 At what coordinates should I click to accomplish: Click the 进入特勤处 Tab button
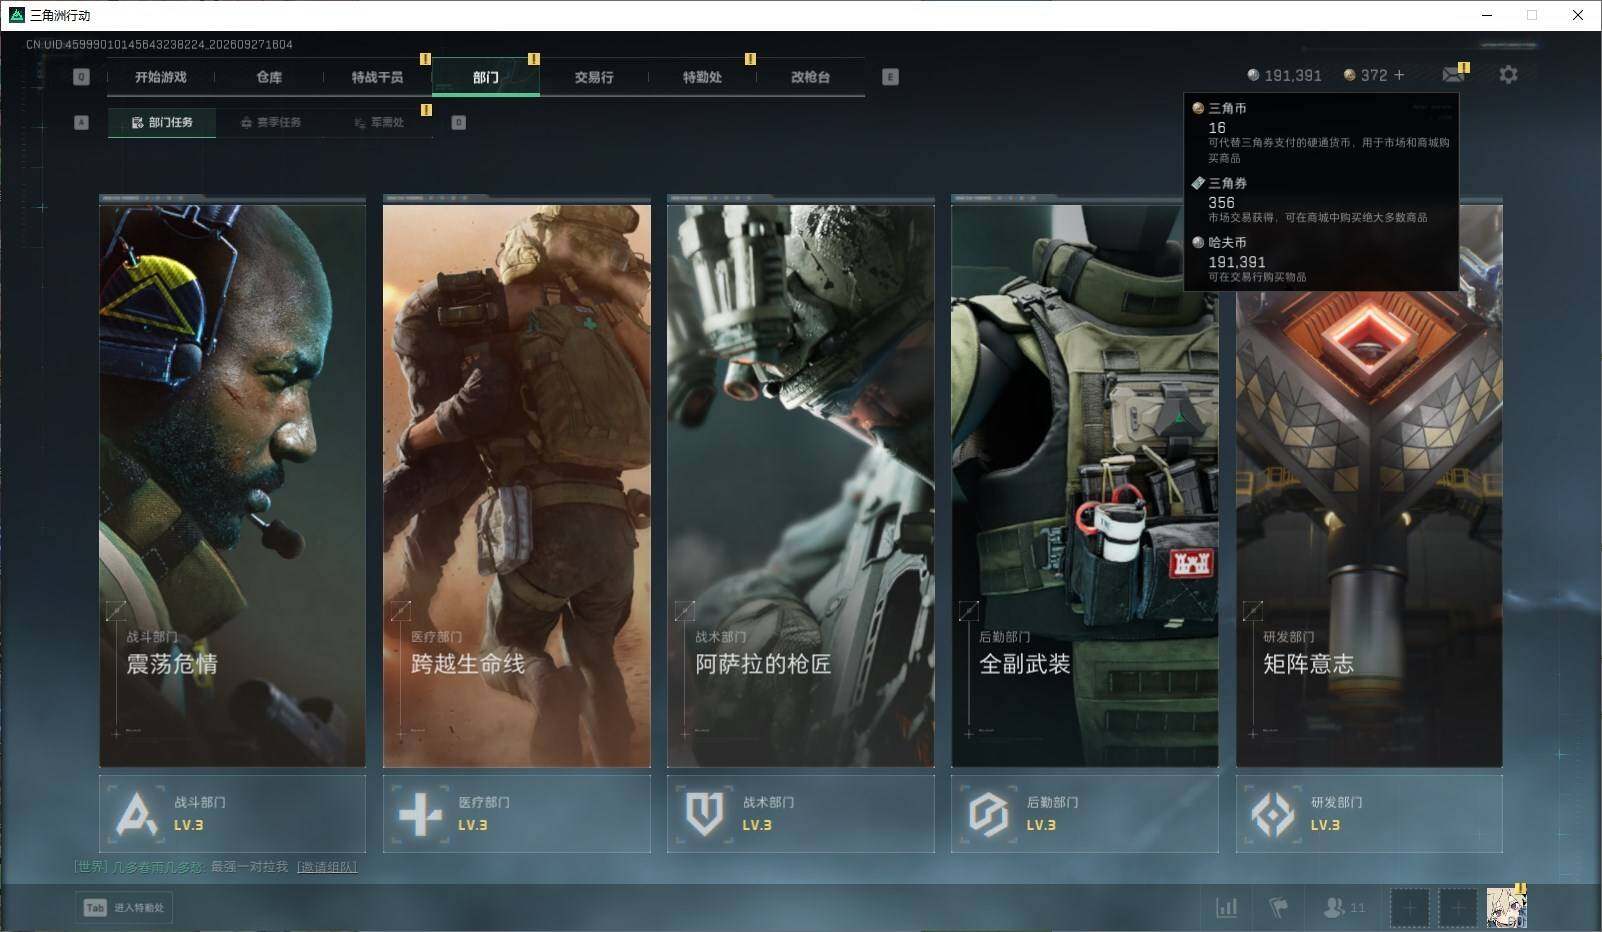(x=124, y=908)
